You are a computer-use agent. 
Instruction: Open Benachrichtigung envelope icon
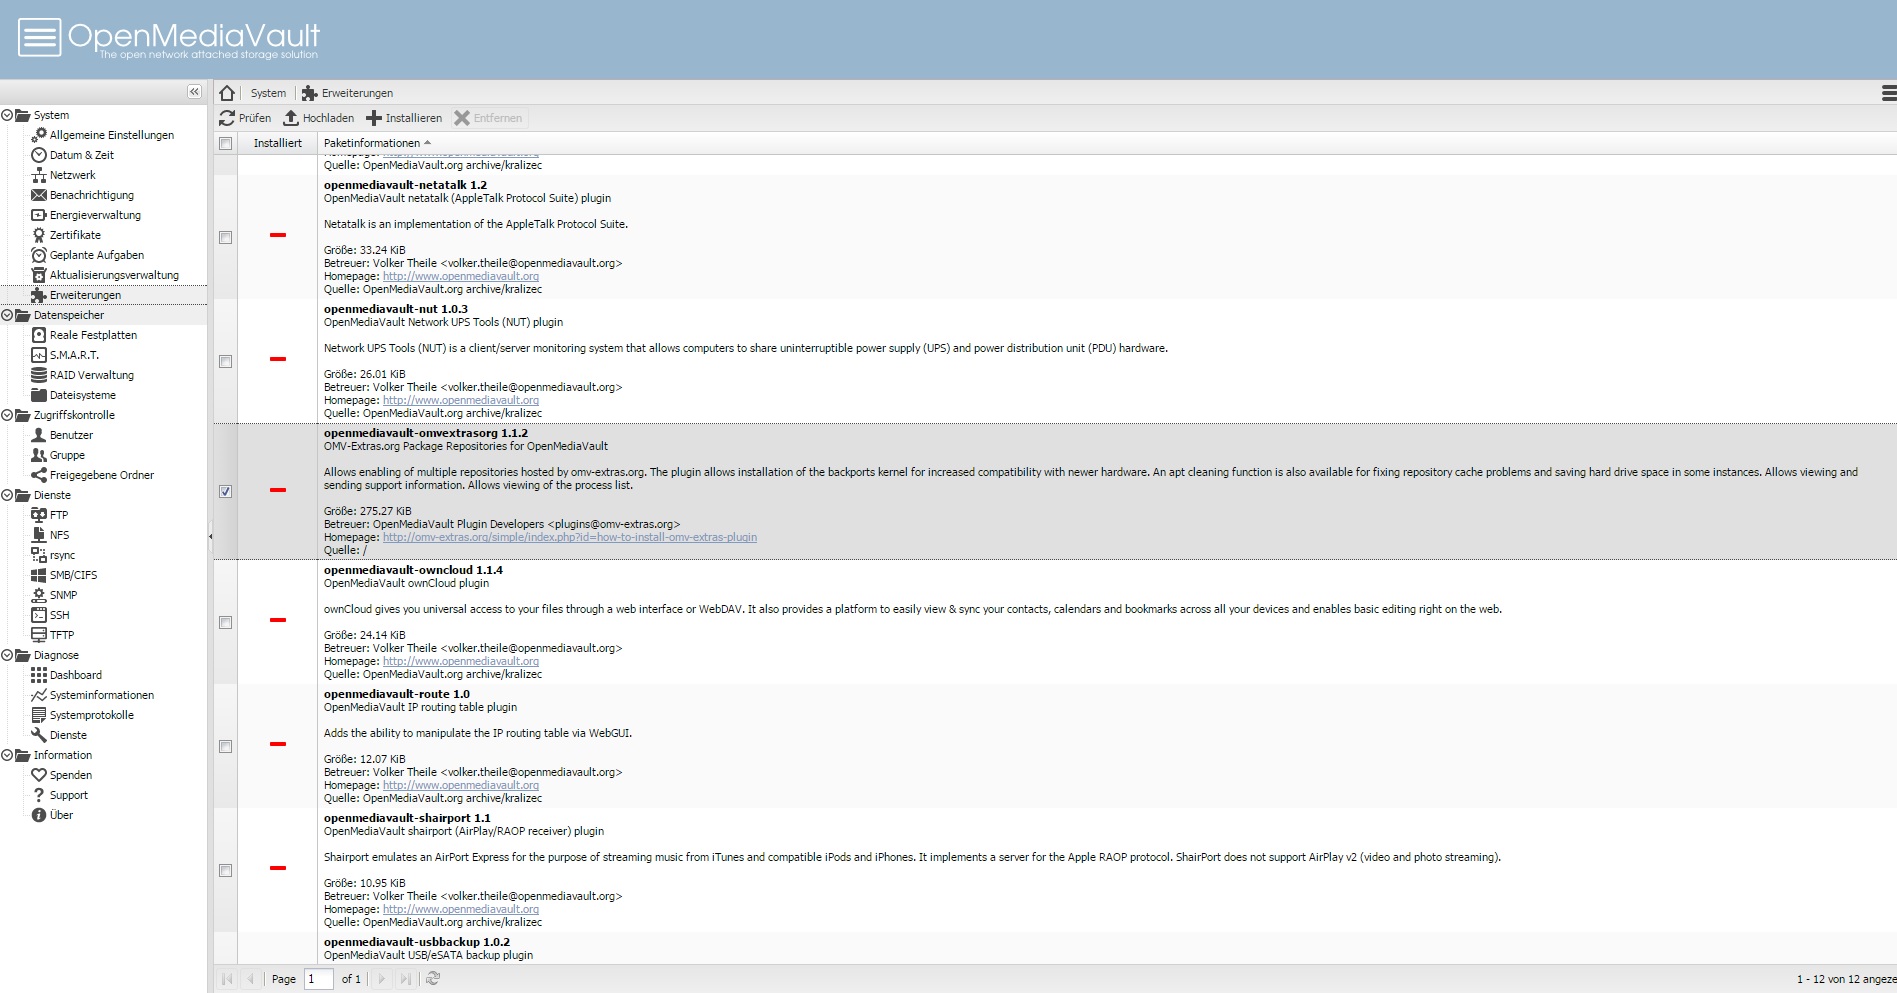pyautogui.click(x=39, y=195)
